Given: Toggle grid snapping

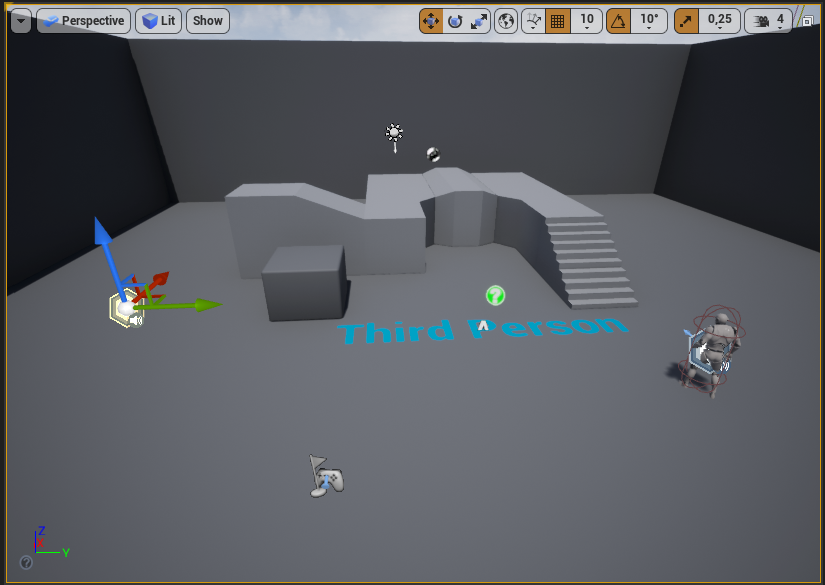Looking at the screenshot, I should pyautogui.click(x=558, y=22).
